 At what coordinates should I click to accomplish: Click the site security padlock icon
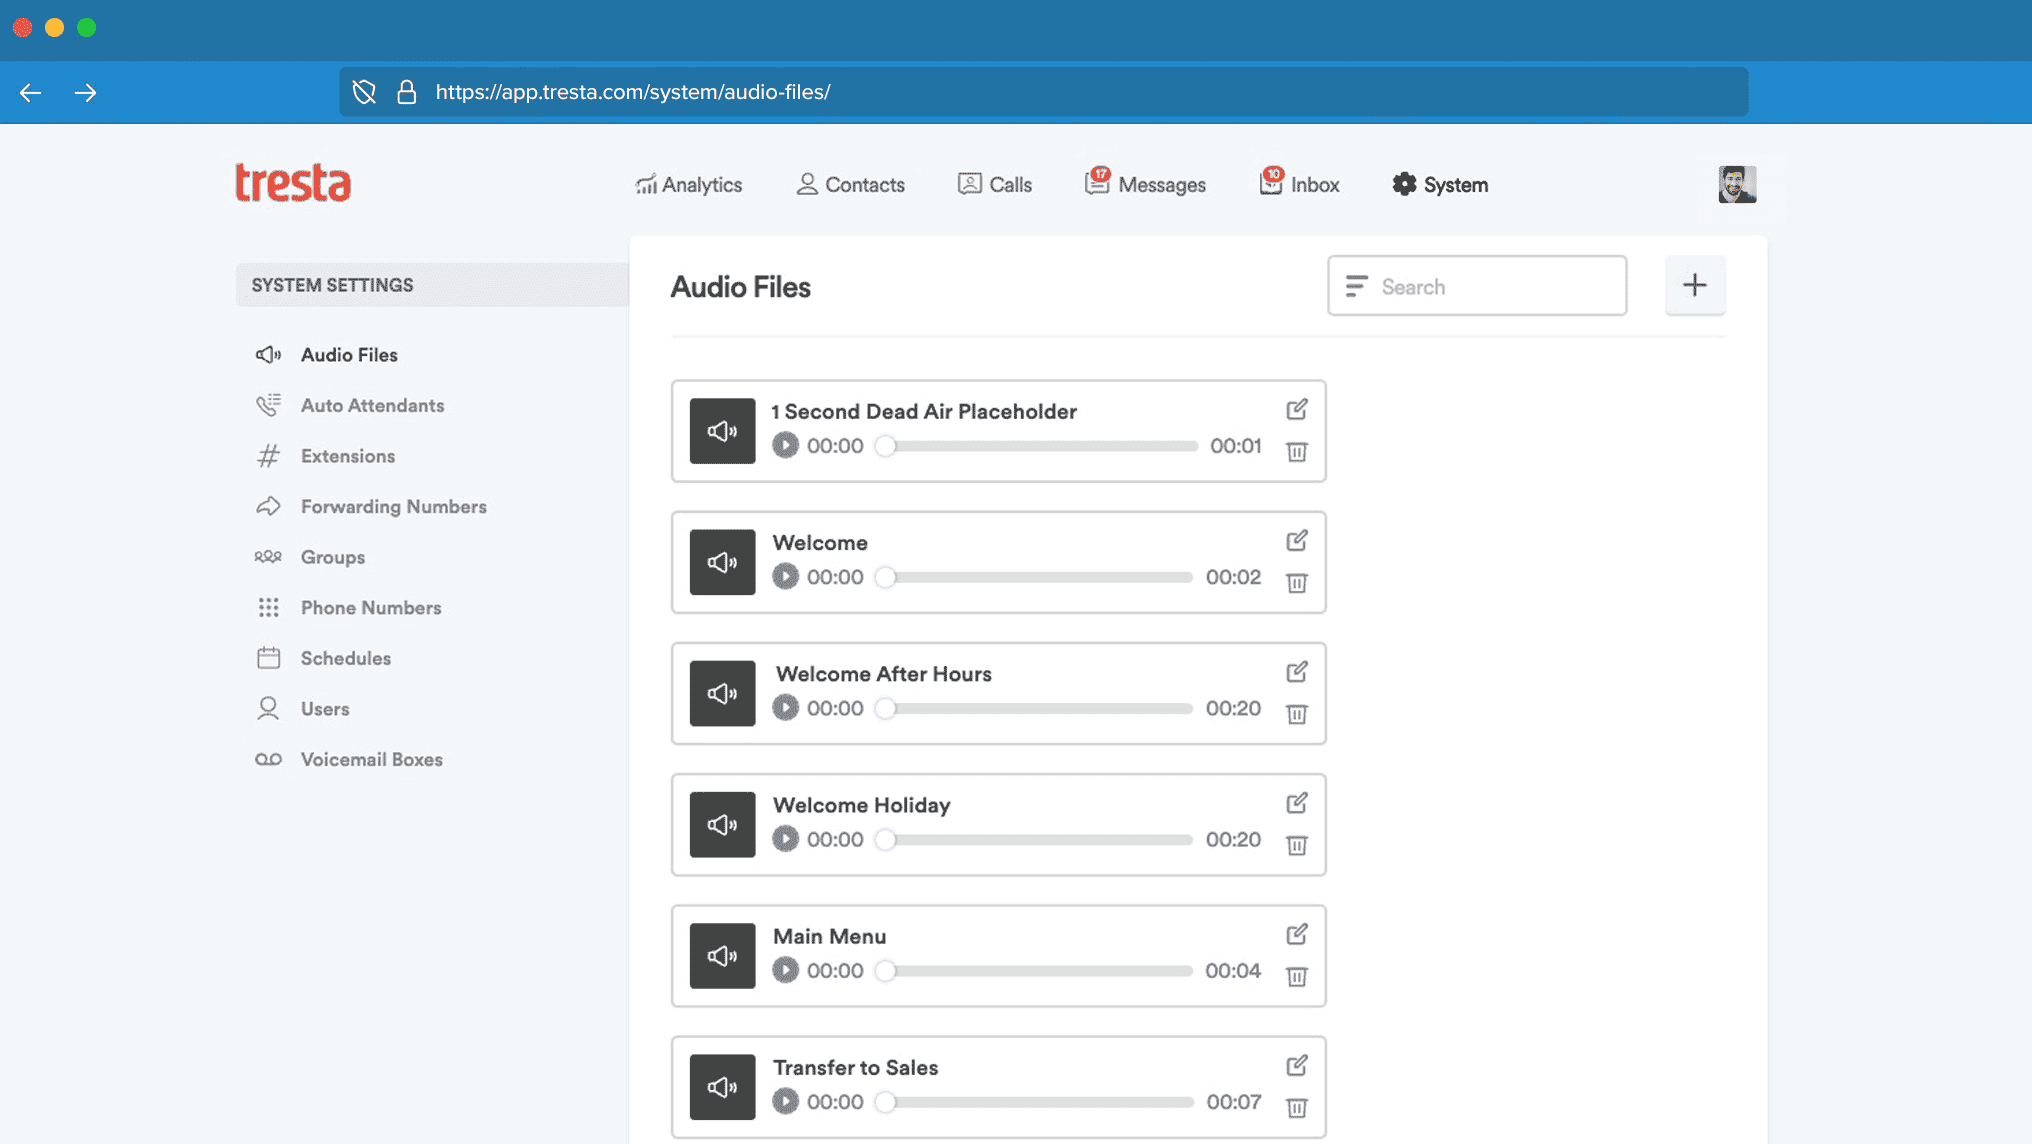pos(406,92)
